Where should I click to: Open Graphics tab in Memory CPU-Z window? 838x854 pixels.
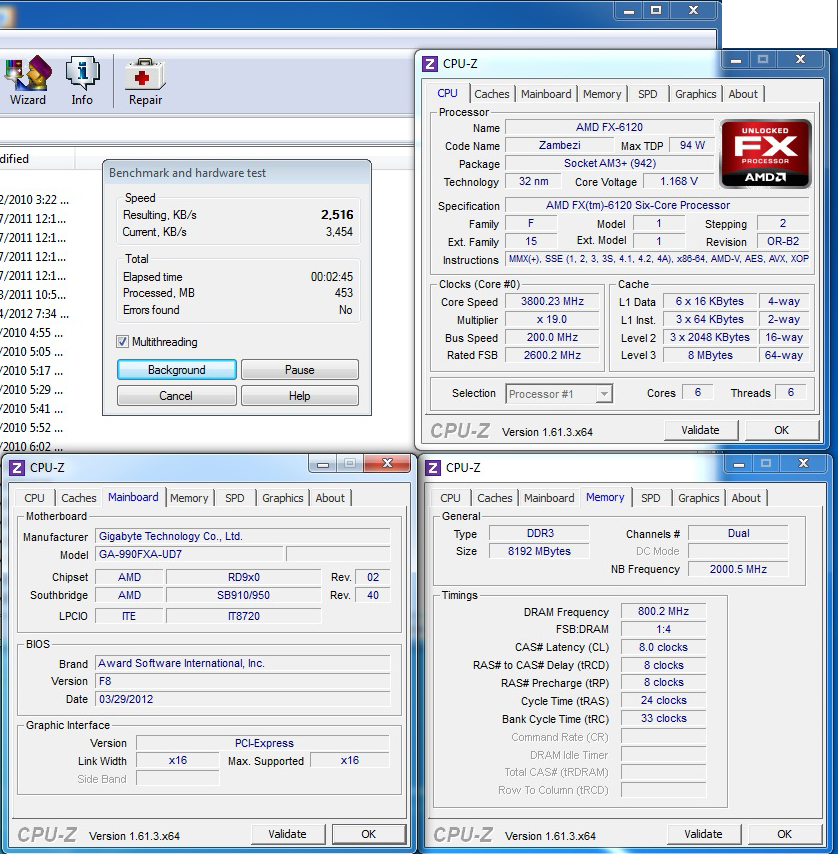tap(699, 498)
